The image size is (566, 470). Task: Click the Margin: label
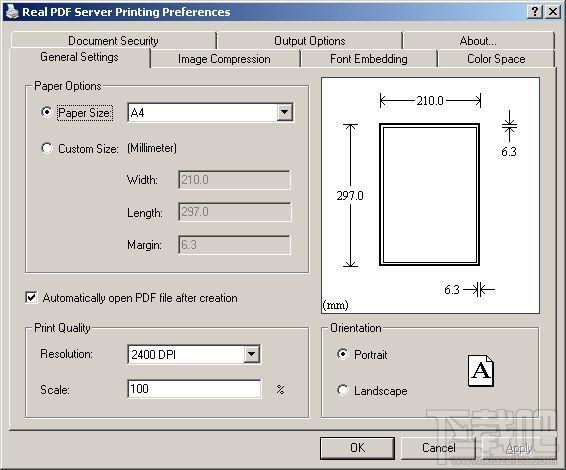click(144, 245)
